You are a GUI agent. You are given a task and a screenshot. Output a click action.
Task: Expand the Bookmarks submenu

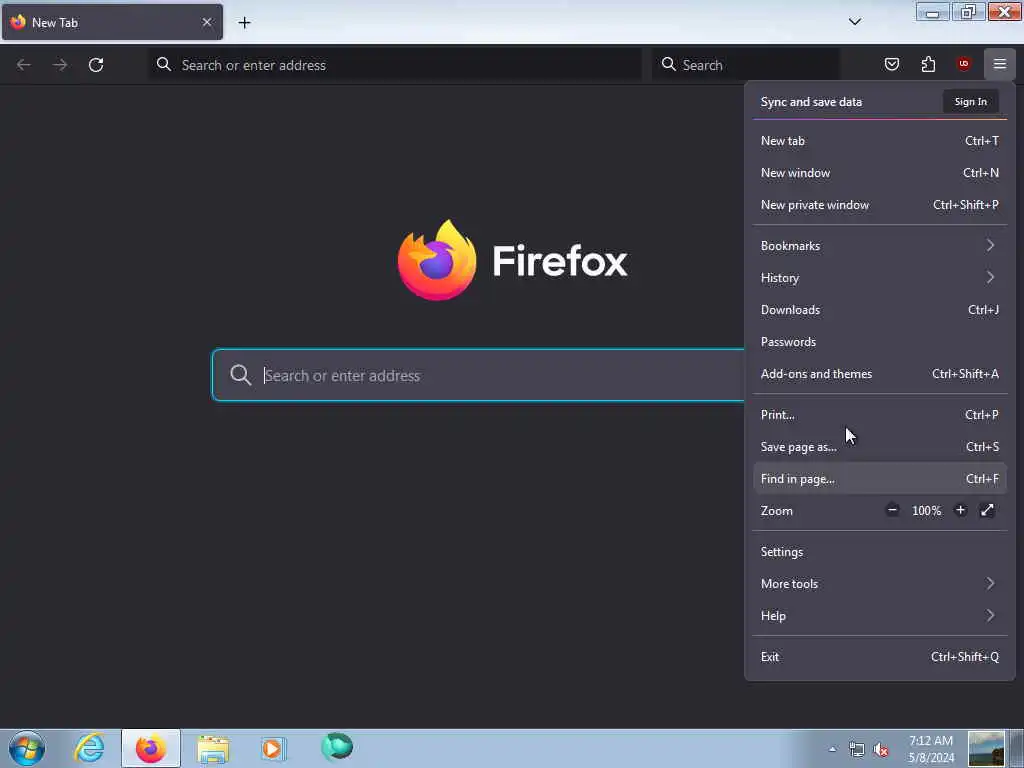click(880, 246)
